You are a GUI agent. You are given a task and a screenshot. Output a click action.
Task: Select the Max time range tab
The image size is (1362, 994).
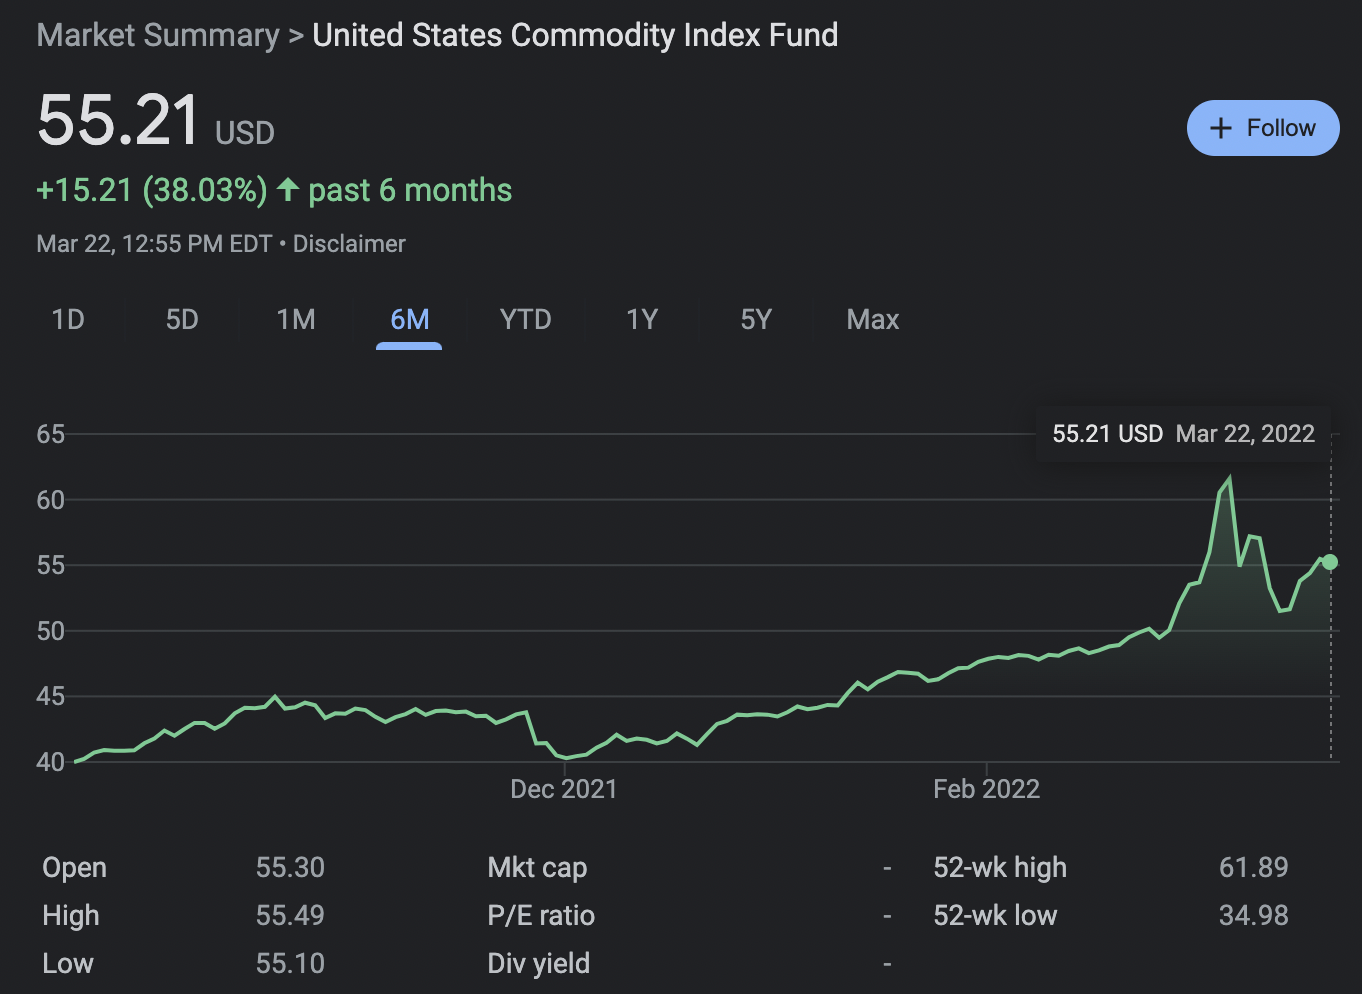pyautogui.click(x=873, y=320)
